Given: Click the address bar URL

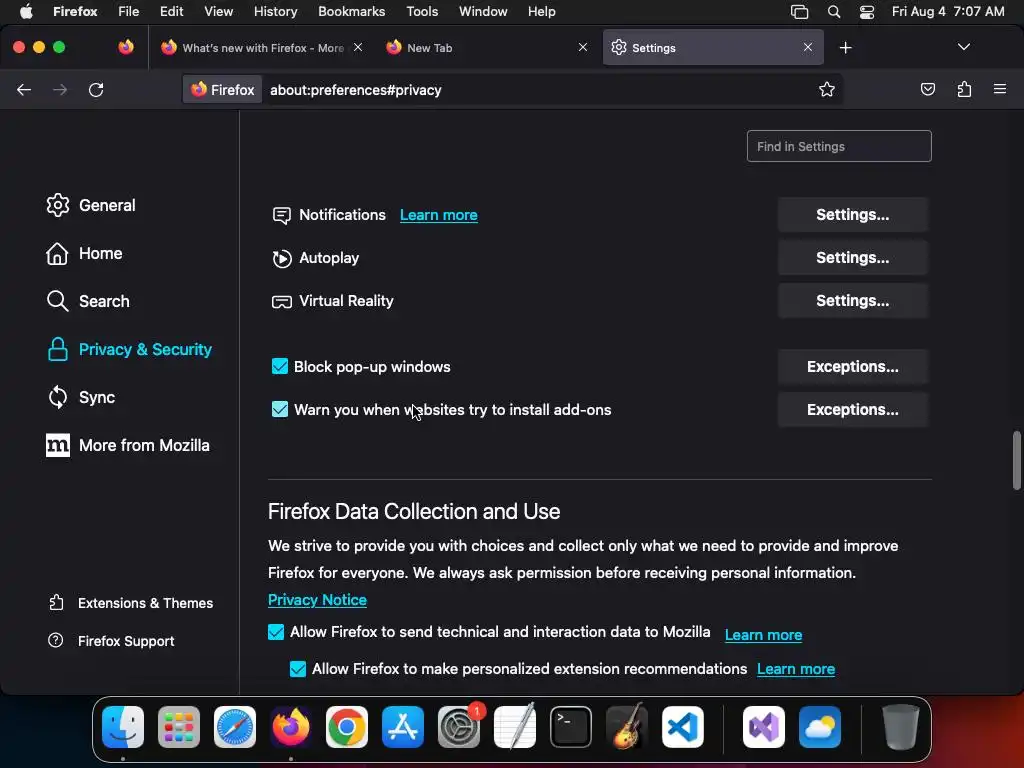Looking at the screenshot, I should pyautogui.click(x=355, y=90).
